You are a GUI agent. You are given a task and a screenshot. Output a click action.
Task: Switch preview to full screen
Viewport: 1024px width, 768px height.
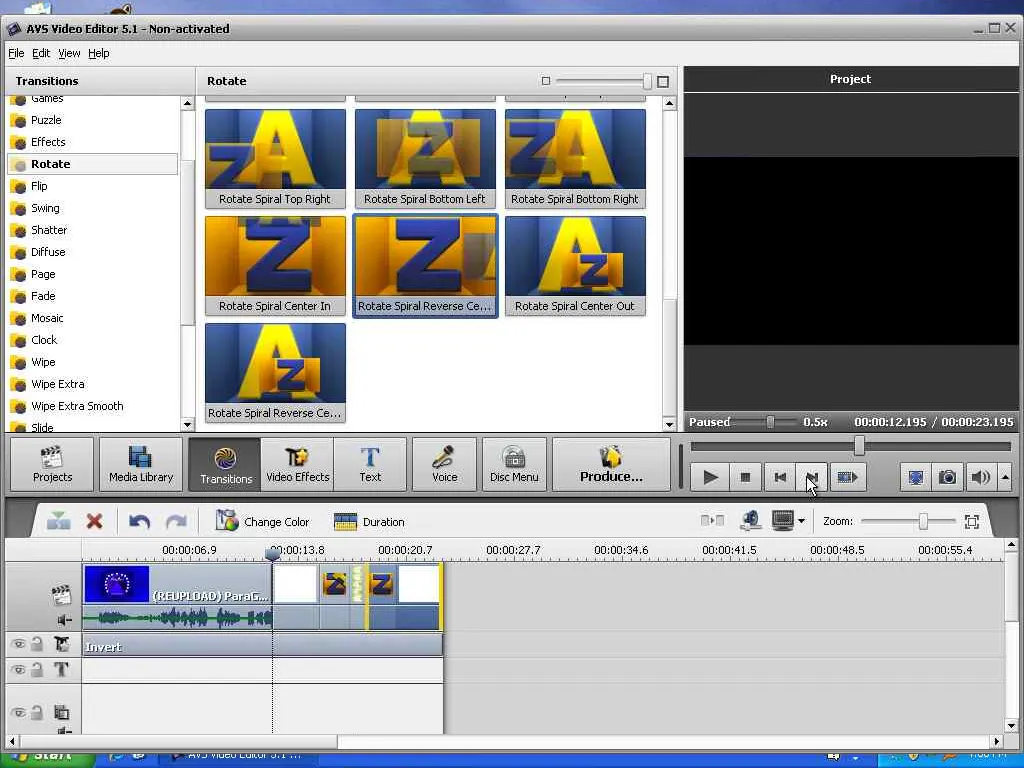pyautogui.click(x=916, y=477)
